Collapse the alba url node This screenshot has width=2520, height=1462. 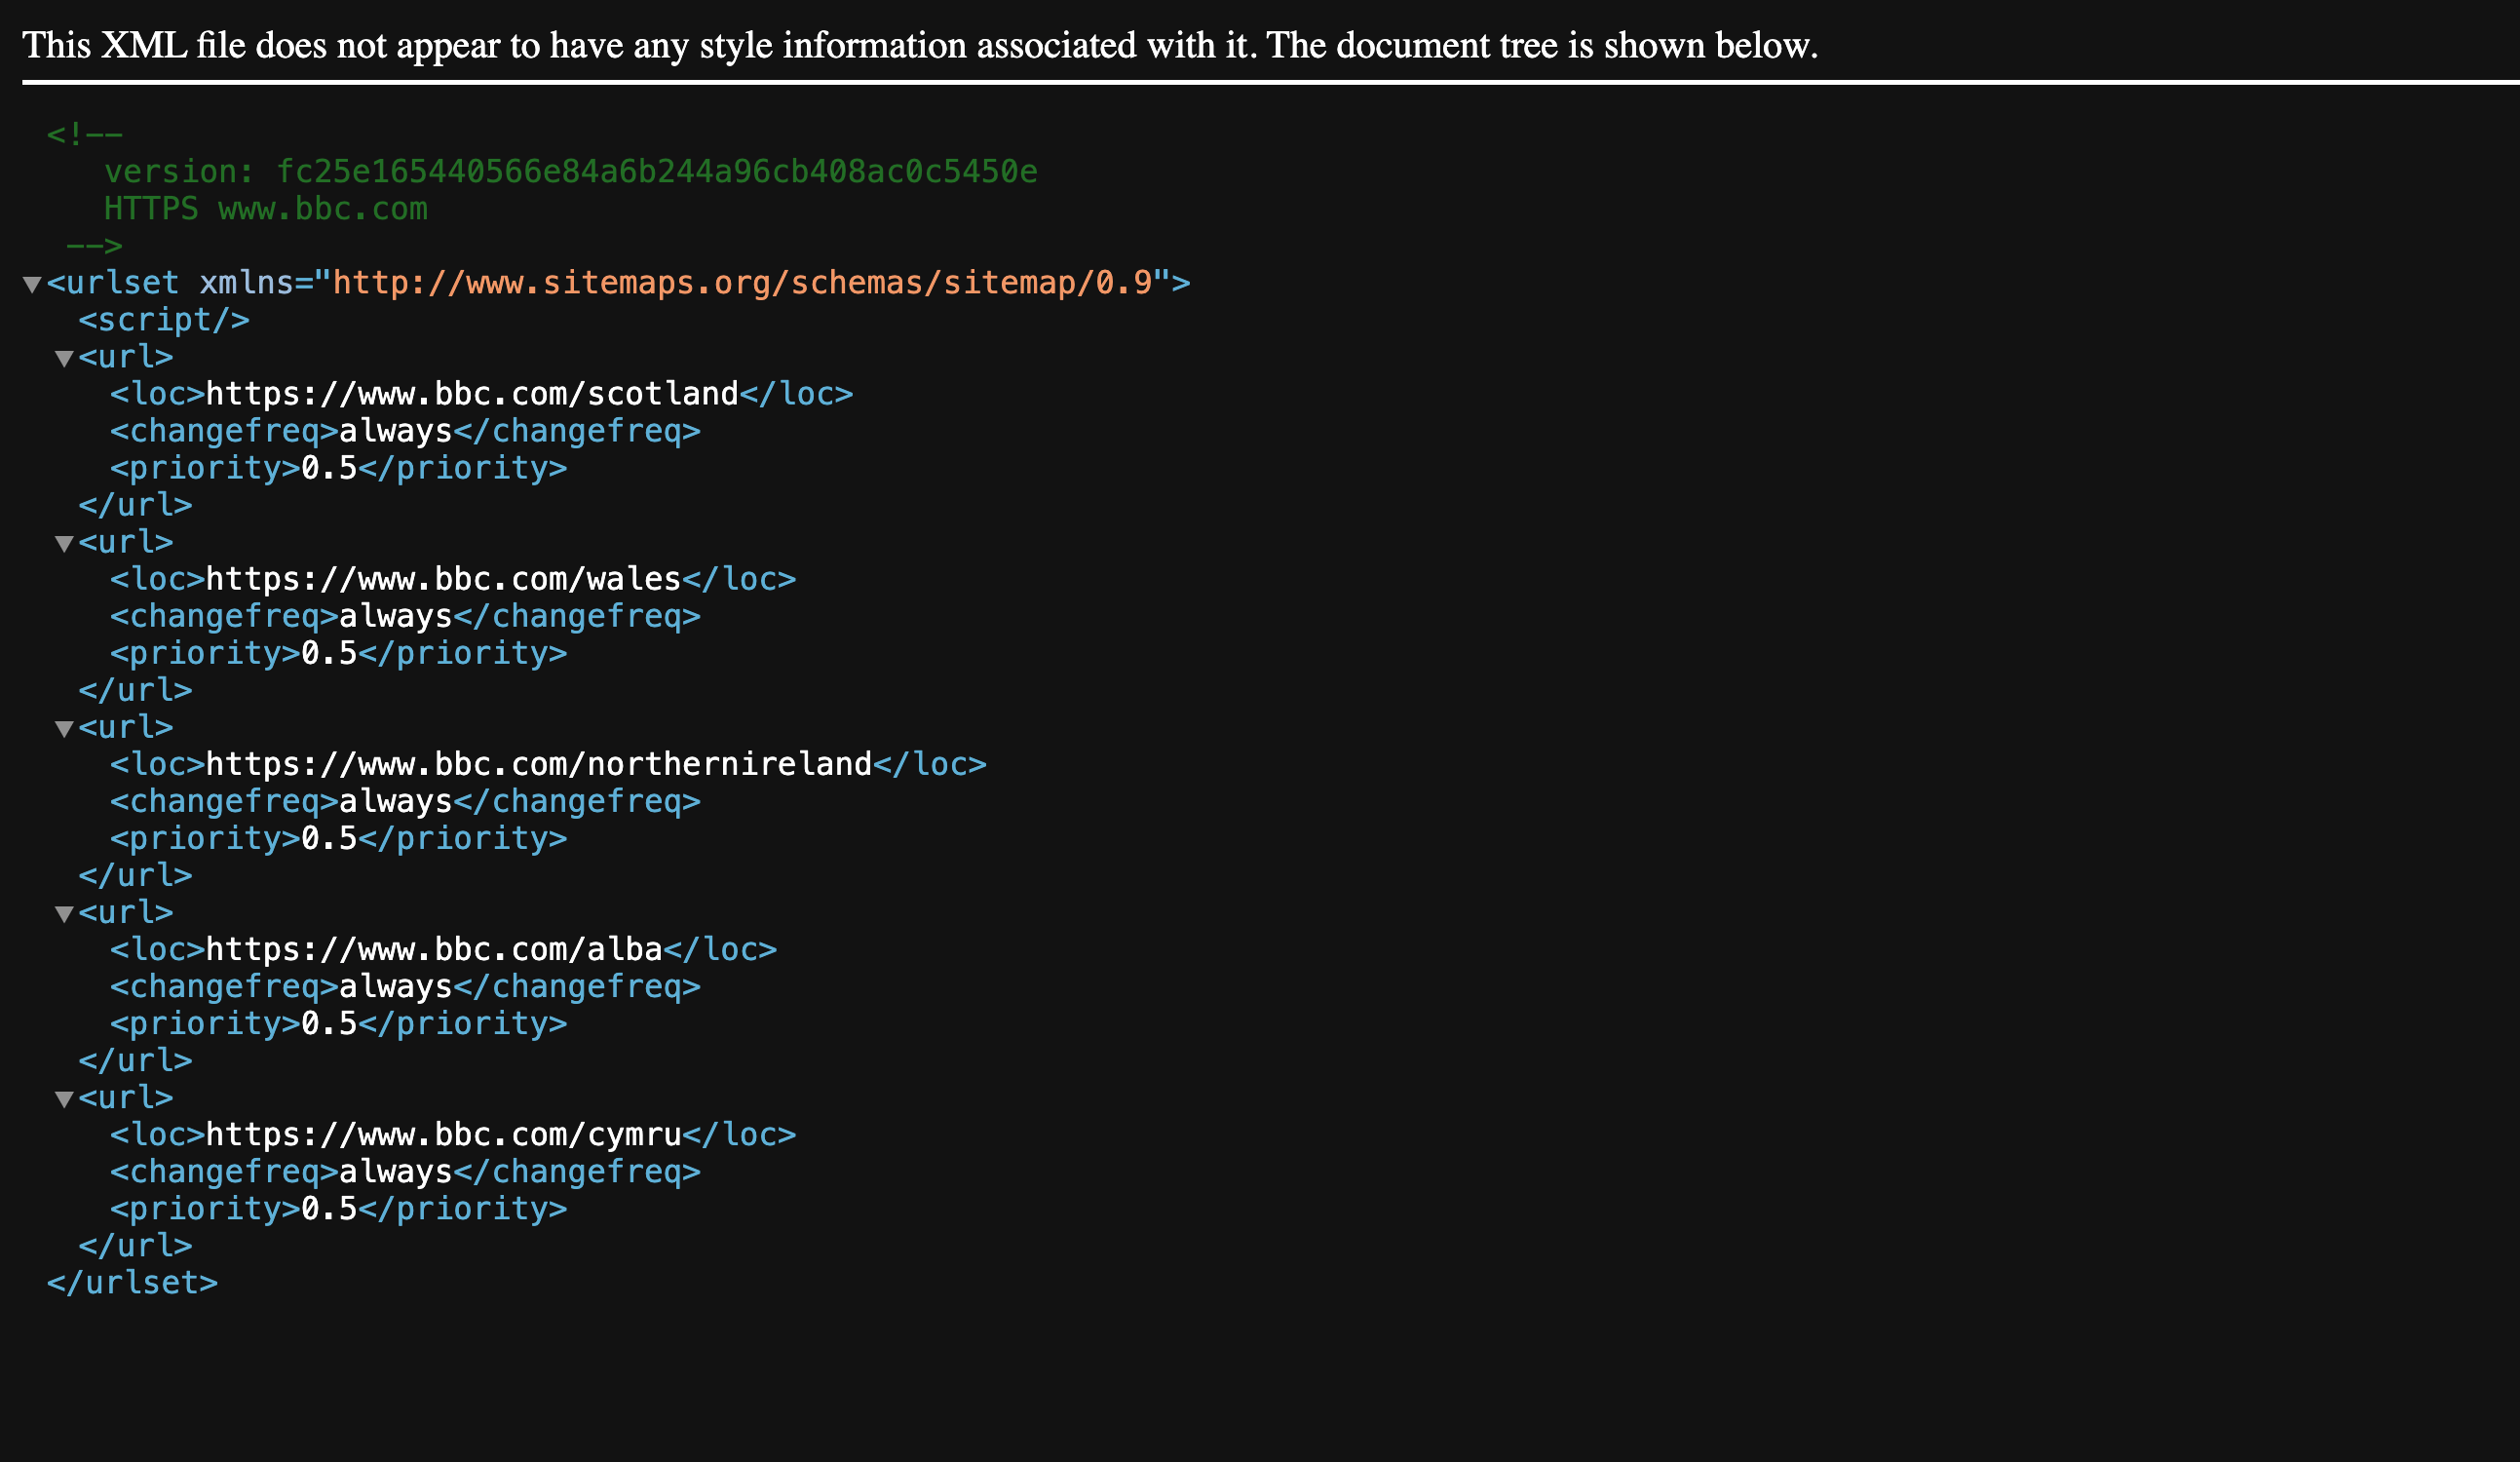click(x=64, y=914)
